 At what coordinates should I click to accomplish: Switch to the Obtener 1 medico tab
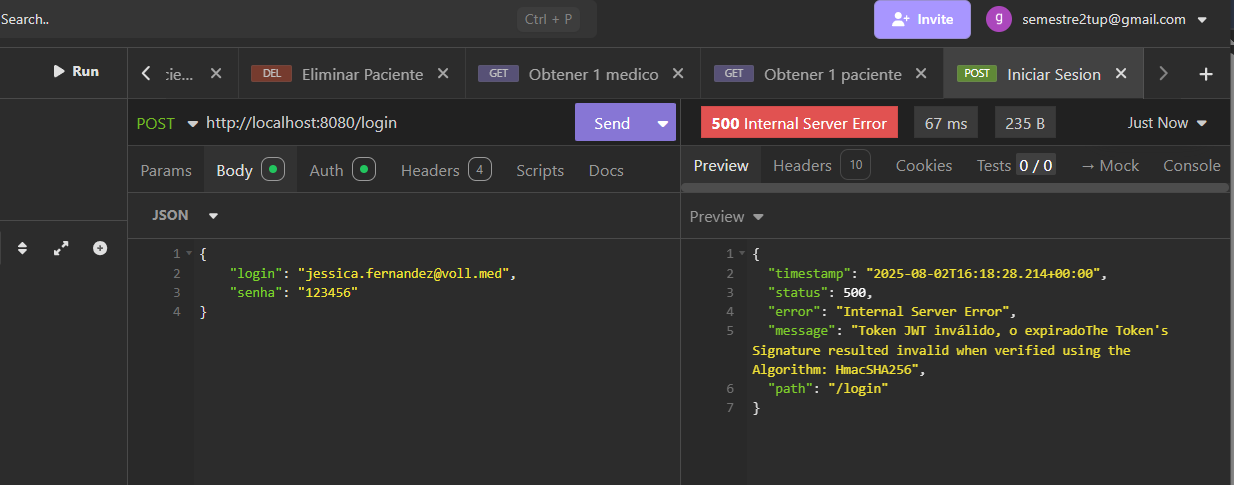coord(593,74)
